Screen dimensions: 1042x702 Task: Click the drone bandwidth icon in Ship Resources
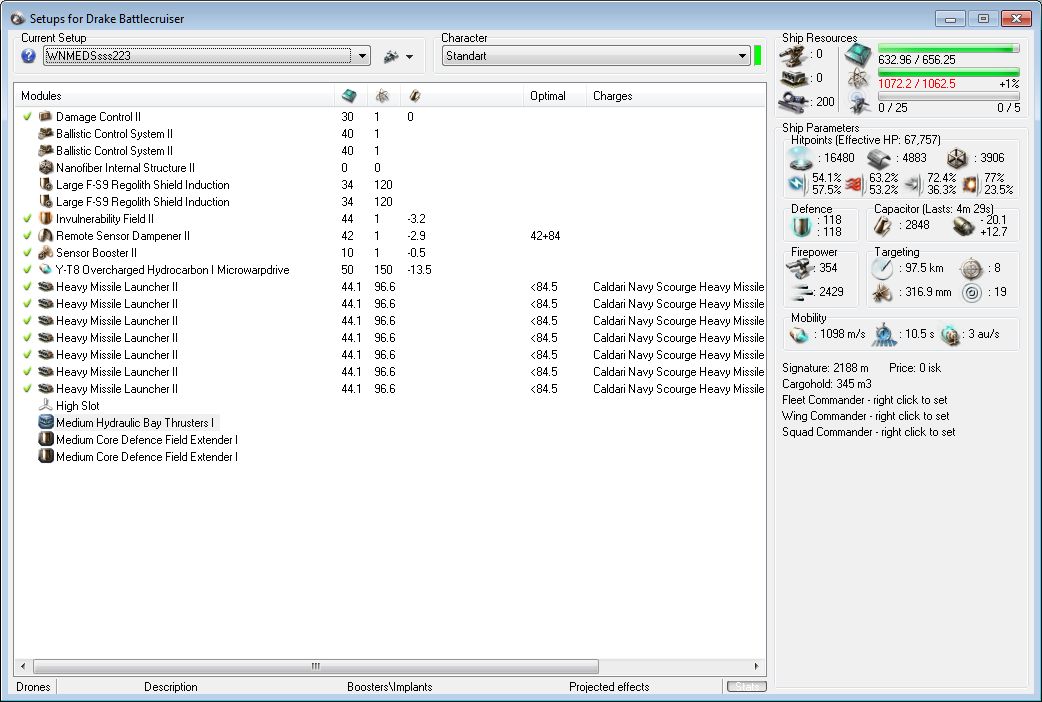(857, 103)
